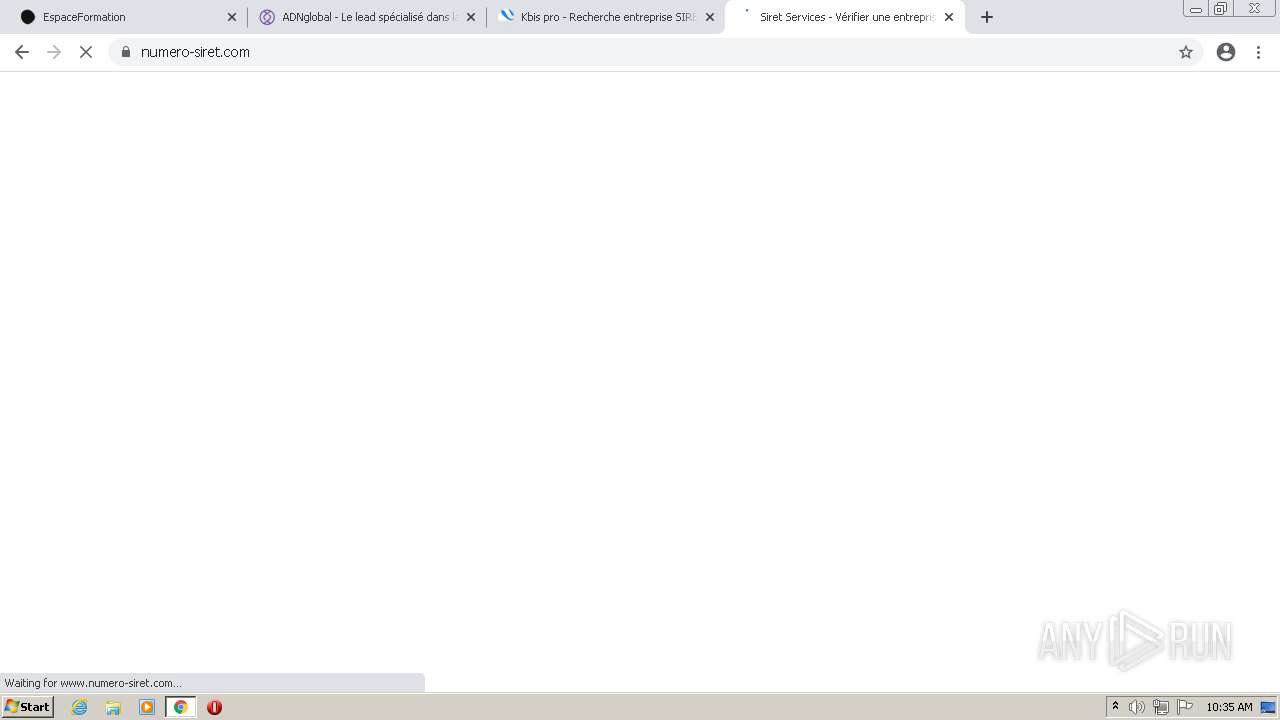Select the Chrome taskbar button

[180, 707]
